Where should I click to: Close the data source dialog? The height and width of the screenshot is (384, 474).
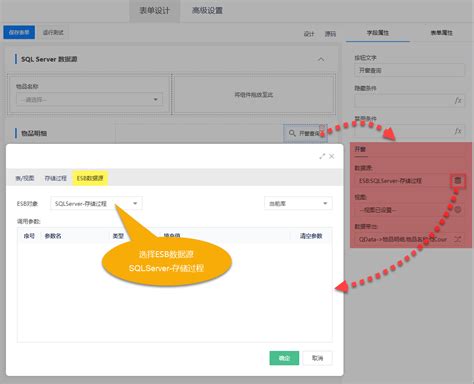(x=332, y=156)
